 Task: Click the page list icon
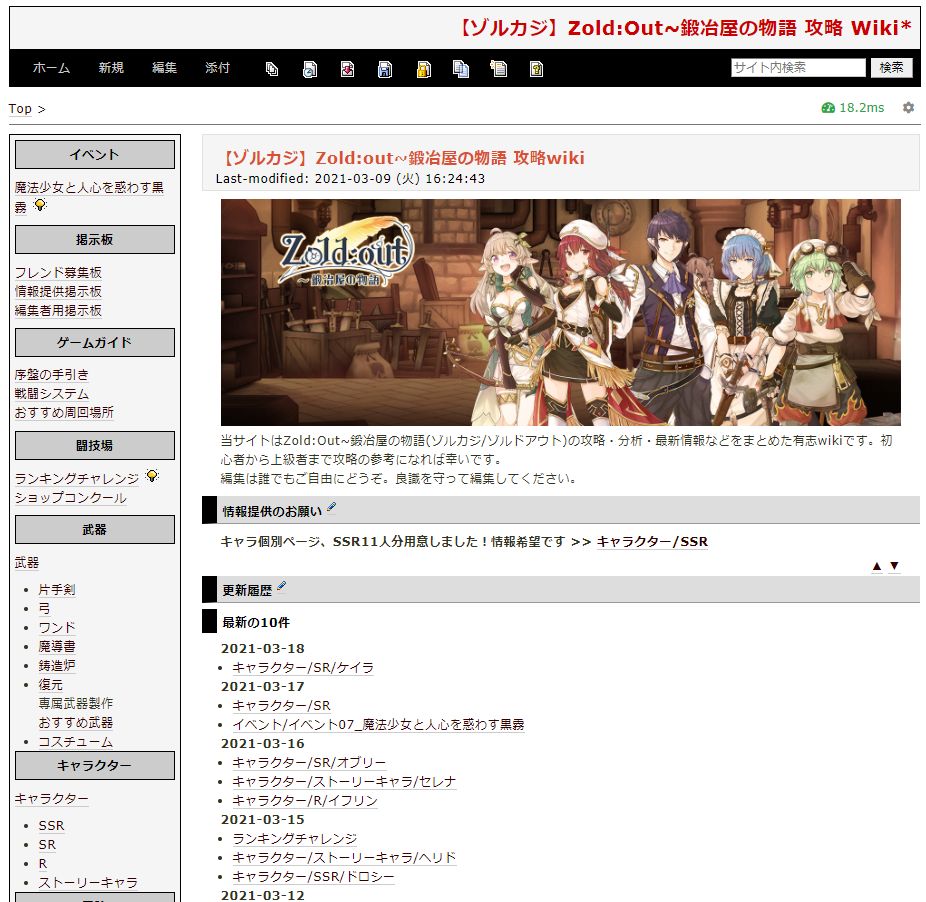tap(498, 69)
